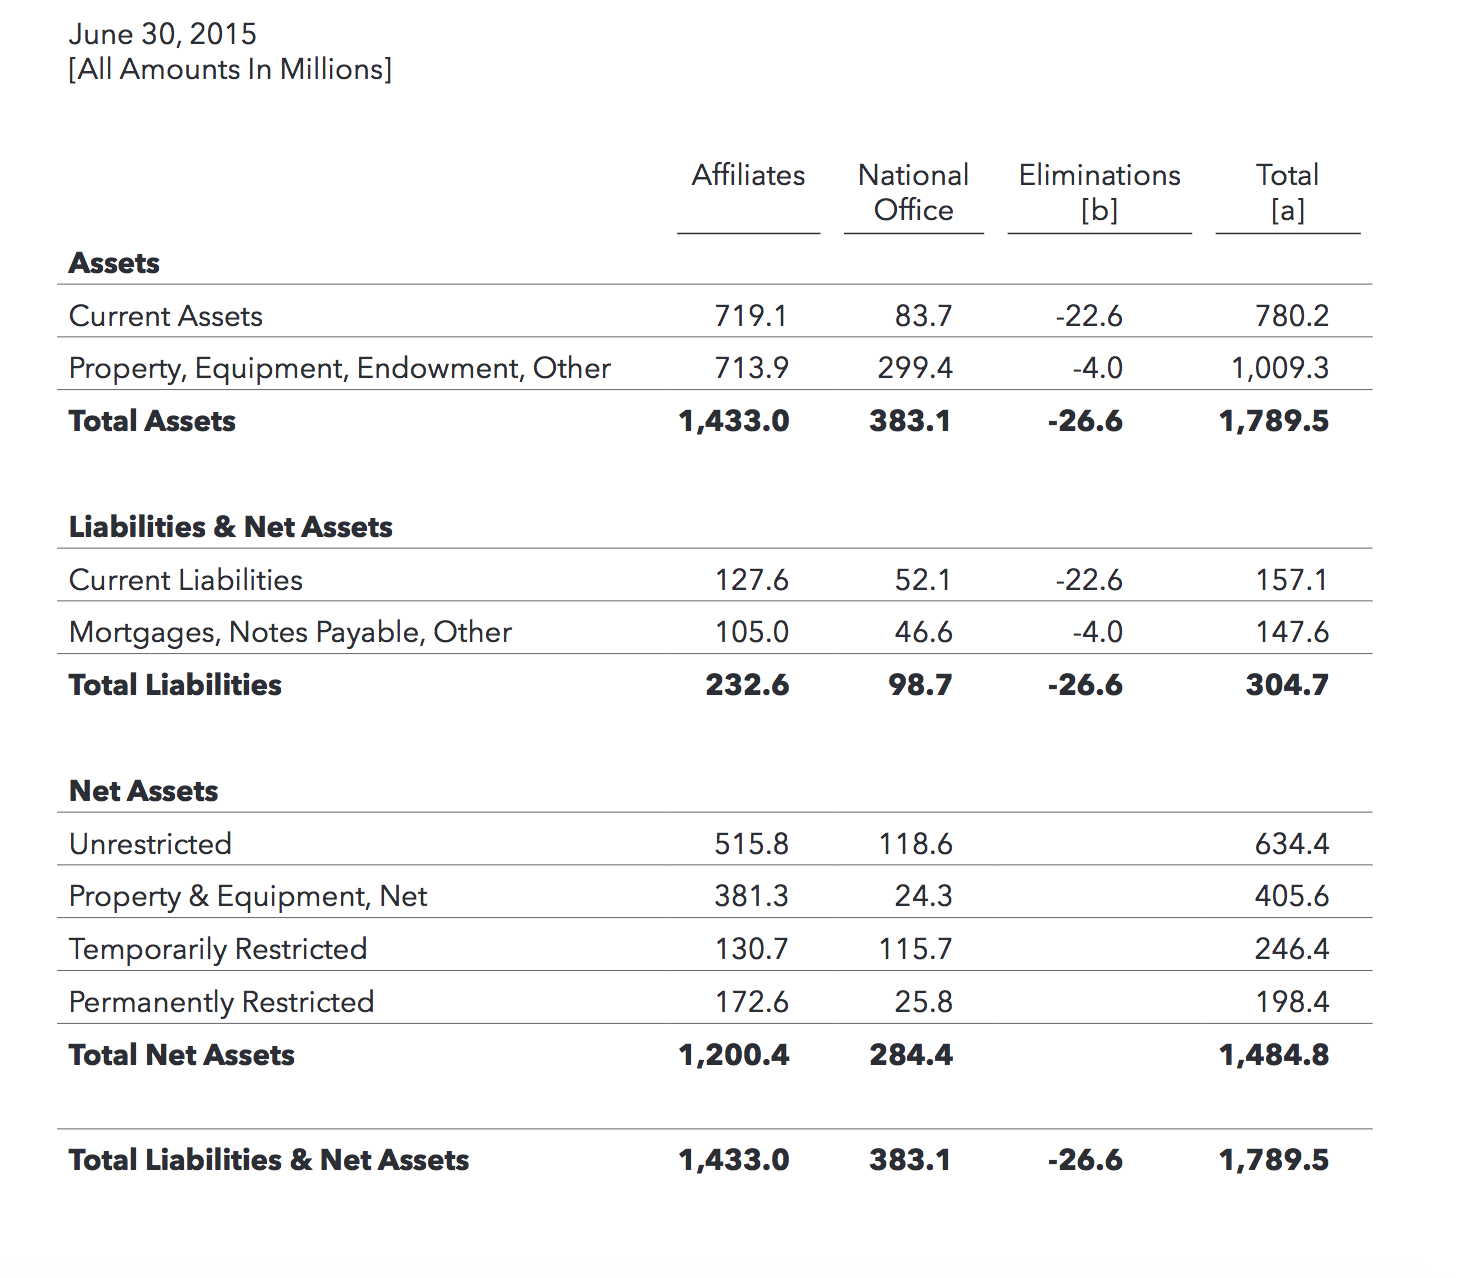Click Current Assets total value 780.2

[1292, 316]
